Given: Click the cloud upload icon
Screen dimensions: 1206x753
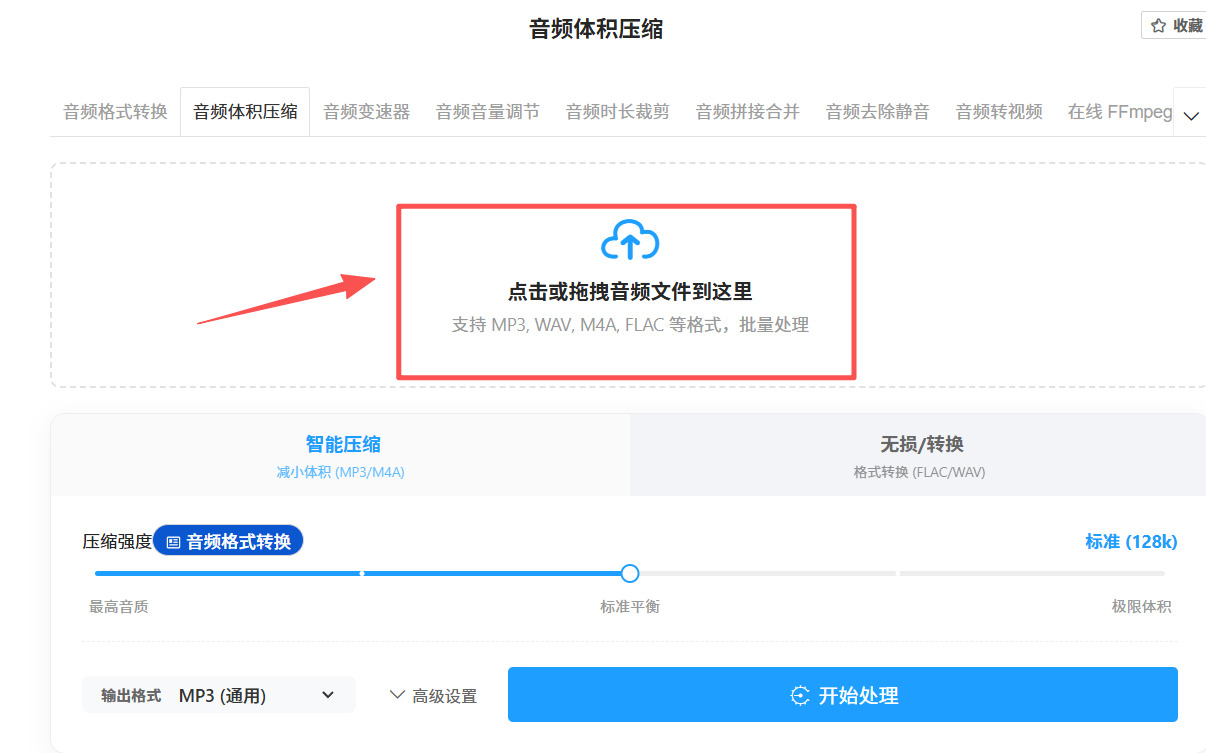Looking at the screenshot, I should pyautogui.click(x=630, y=242).
